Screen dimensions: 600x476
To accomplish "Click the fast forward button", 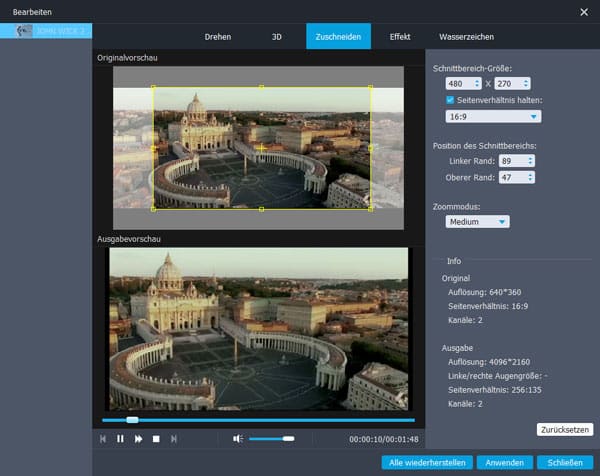I will tap(138, 439).
